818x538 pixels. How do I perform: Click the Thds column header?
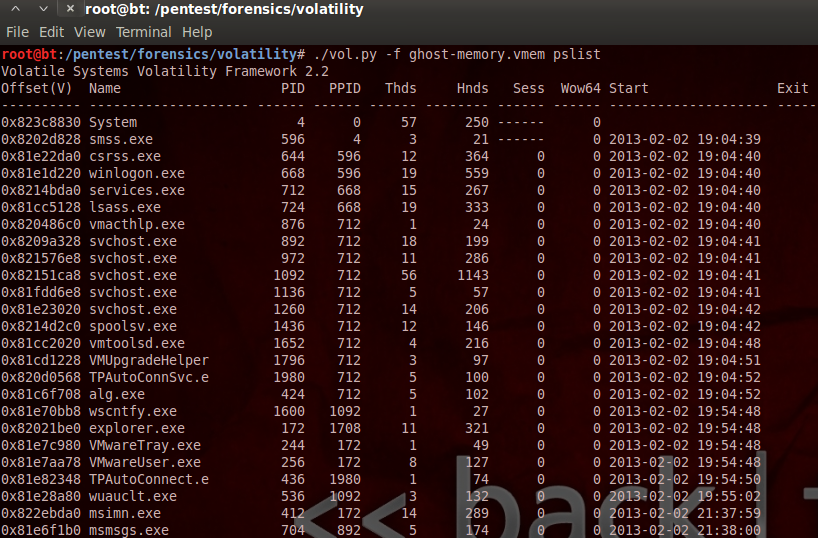[x=401, y=88]
